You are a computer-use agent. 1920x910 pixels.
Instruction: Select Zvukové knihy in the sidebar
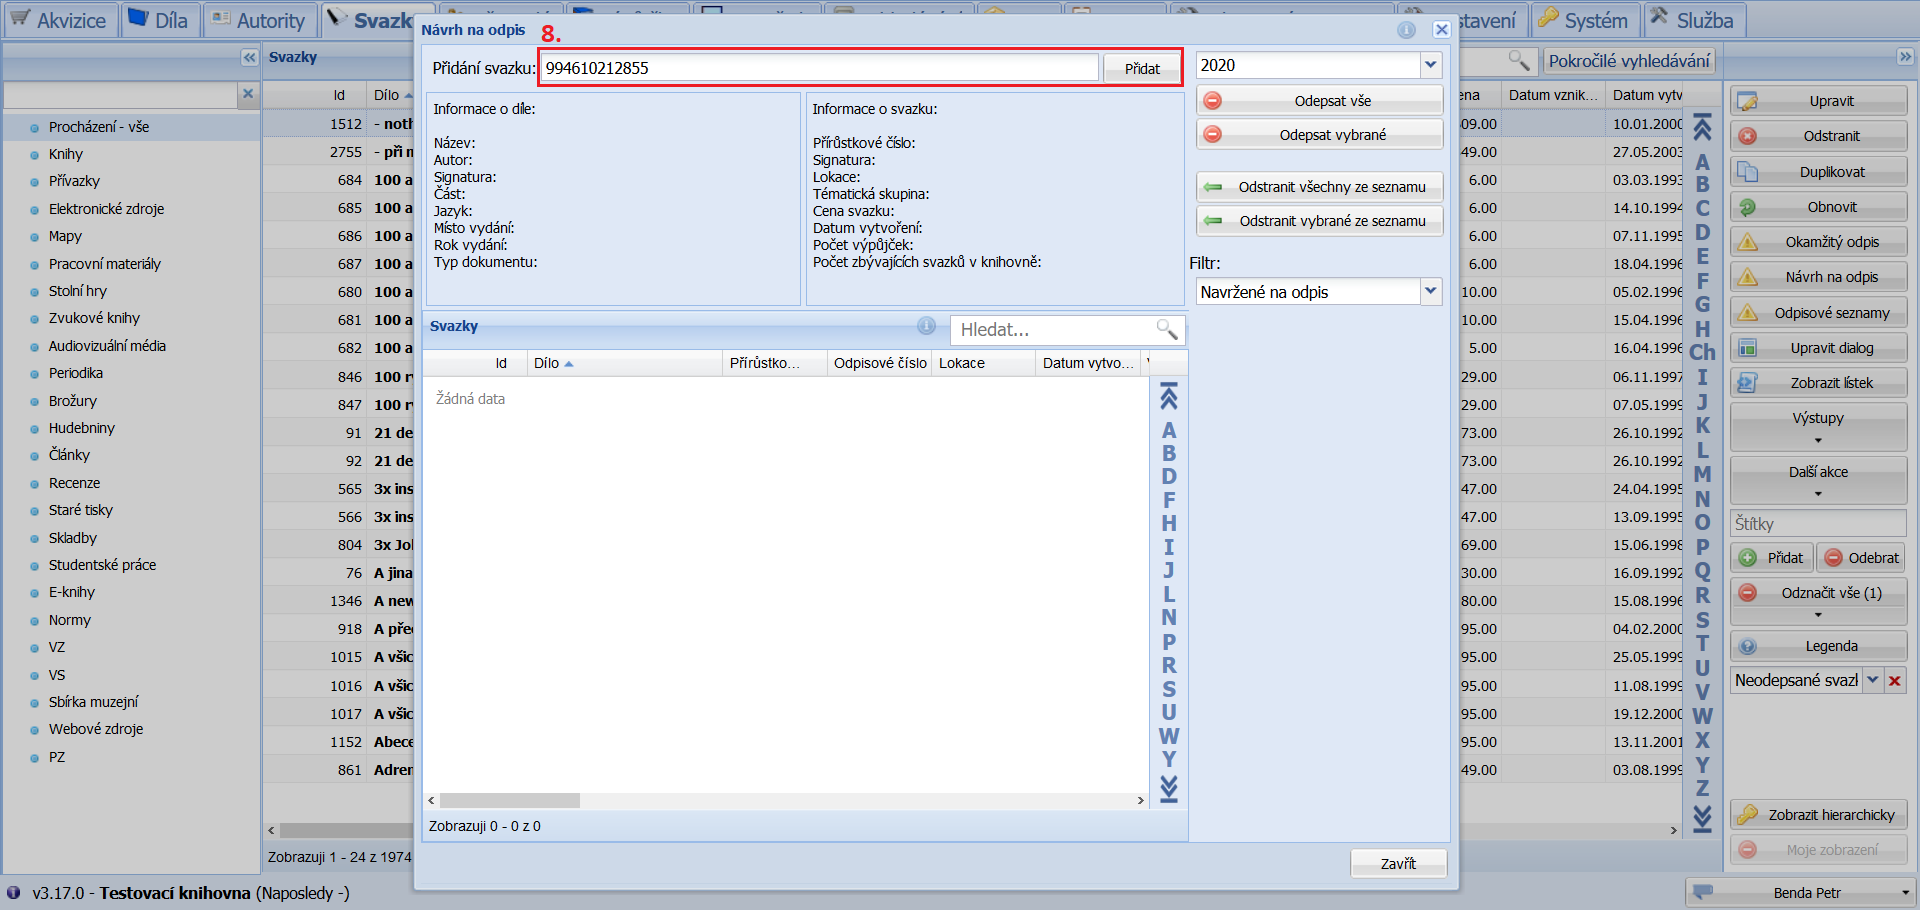94,318
